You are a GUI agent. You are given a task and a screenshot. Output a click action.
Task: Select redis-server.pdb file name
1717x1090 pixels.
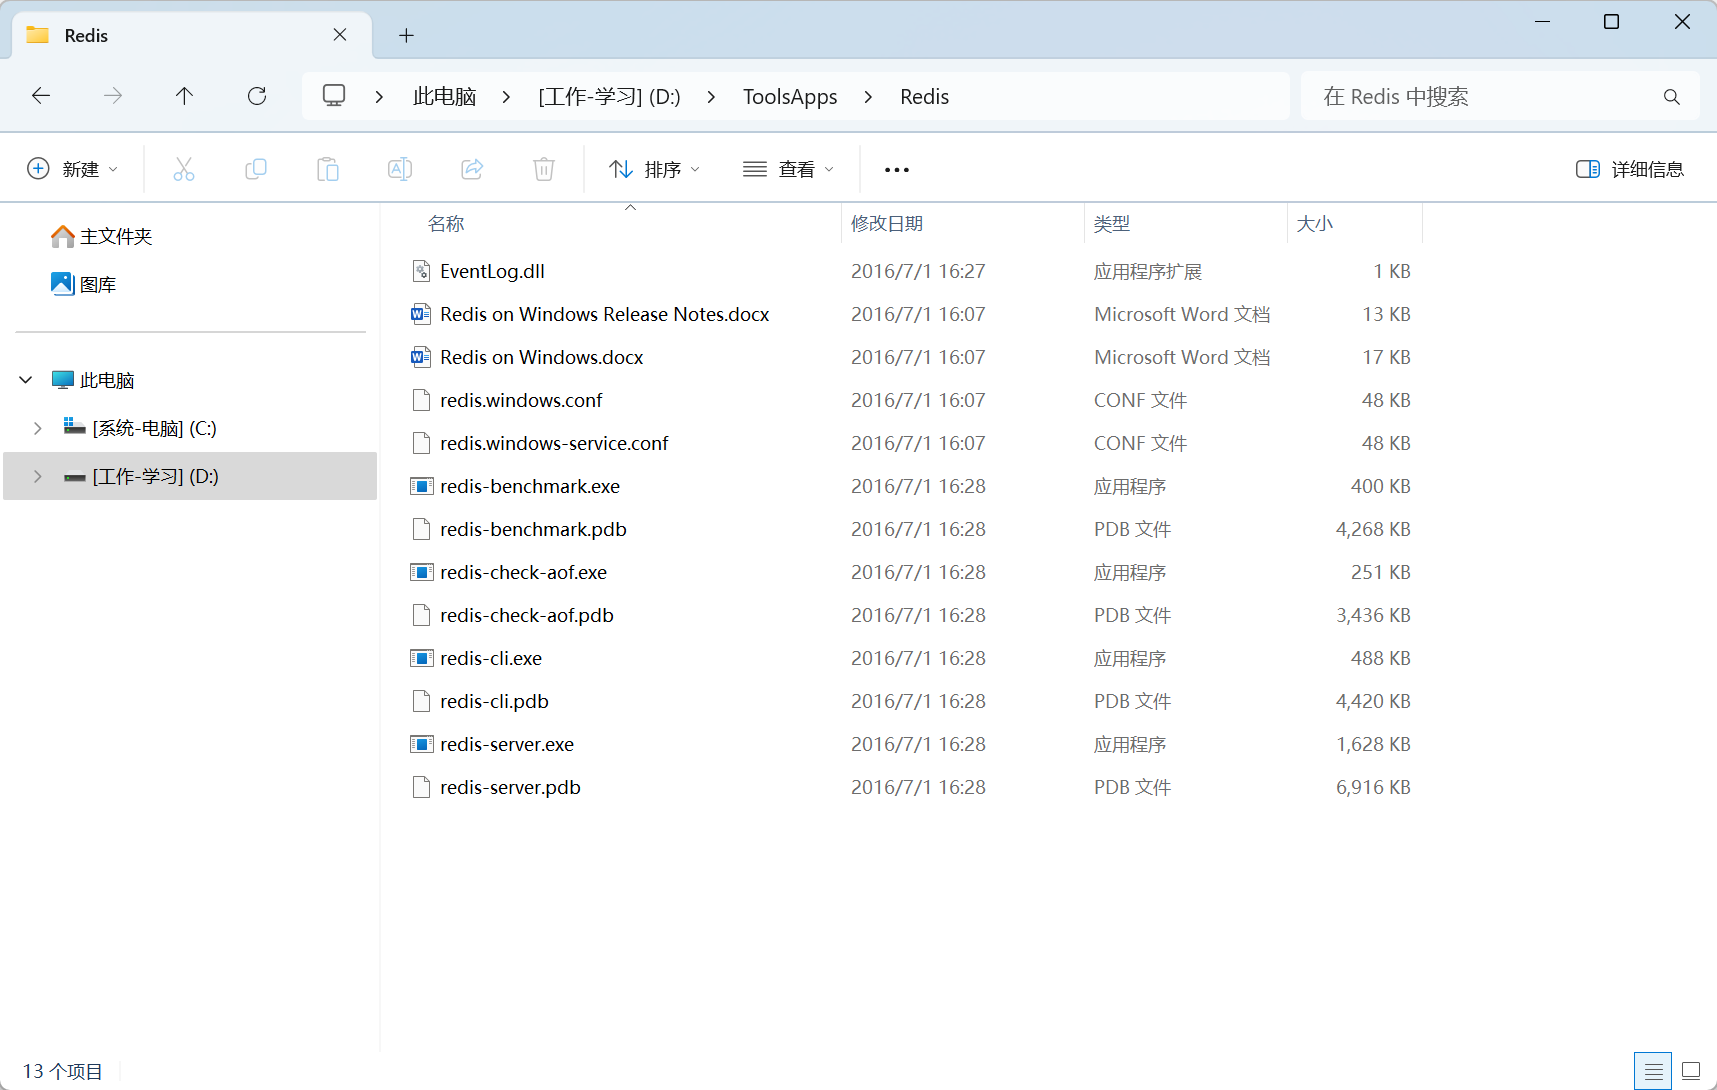tap(510, 787)
